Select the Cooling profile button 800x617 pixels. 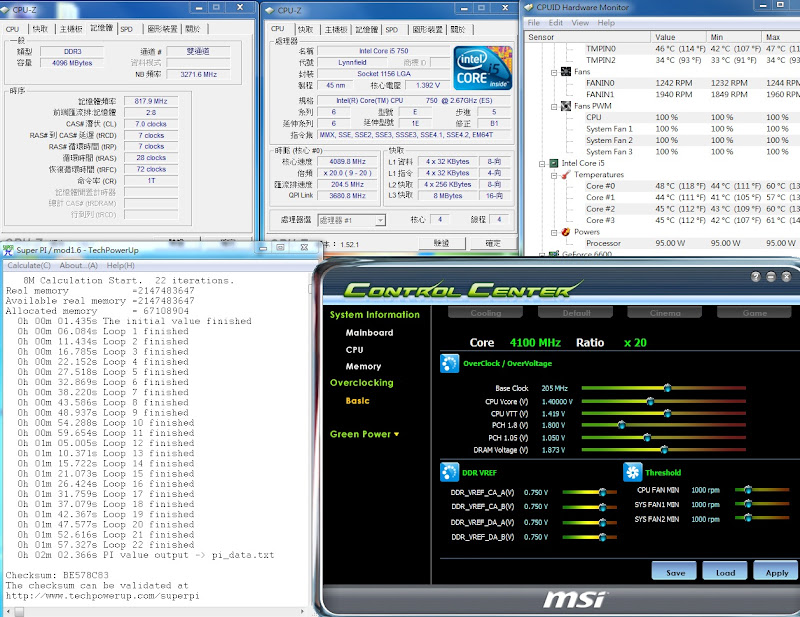tap(486, 313)
